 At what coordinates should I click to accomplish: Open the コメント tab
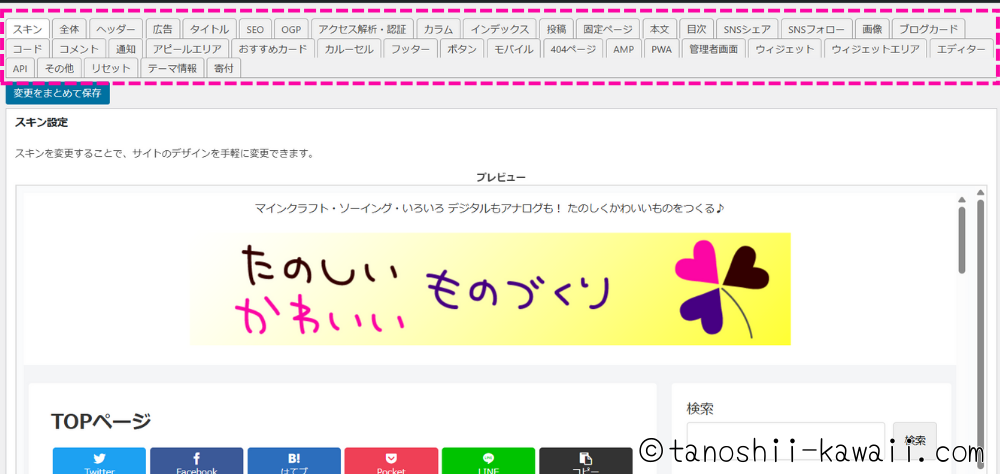point(79,48)
